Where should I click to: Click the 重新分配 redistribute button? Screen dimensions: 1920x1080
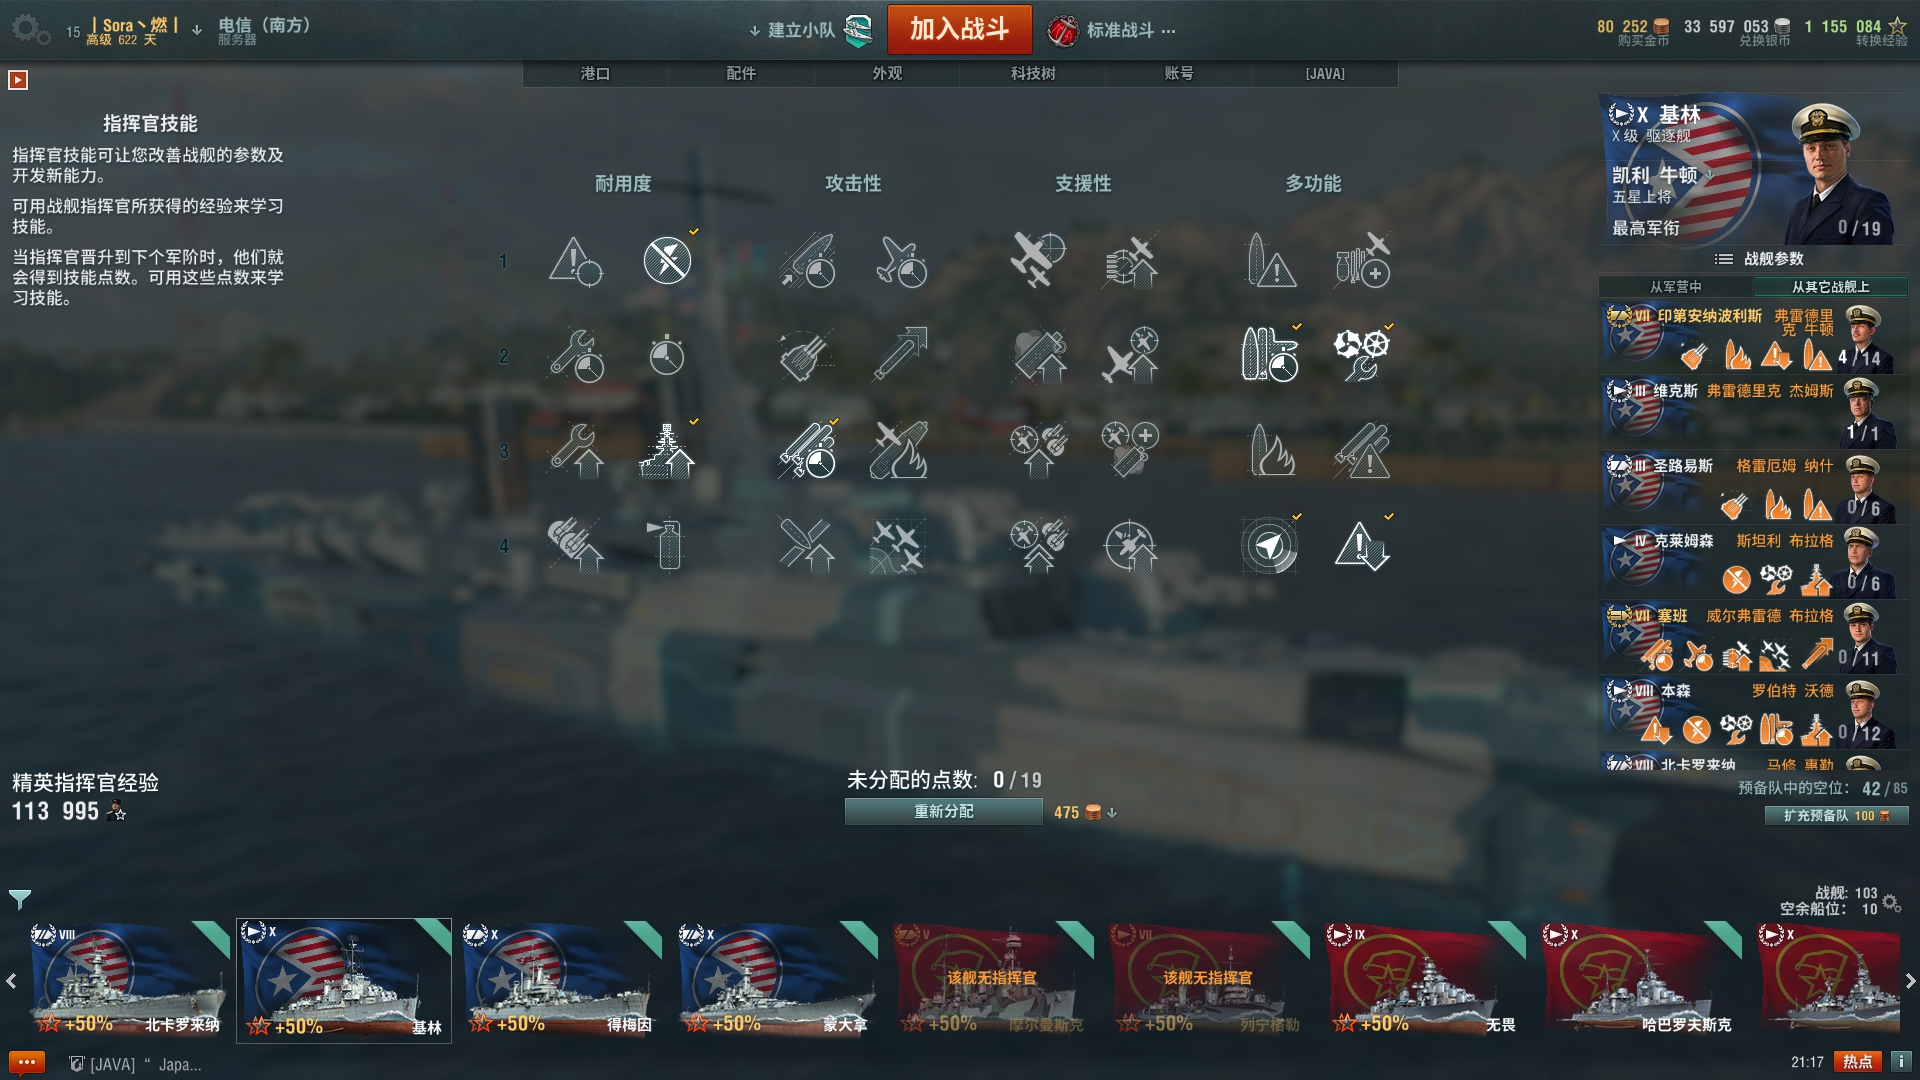943,812
